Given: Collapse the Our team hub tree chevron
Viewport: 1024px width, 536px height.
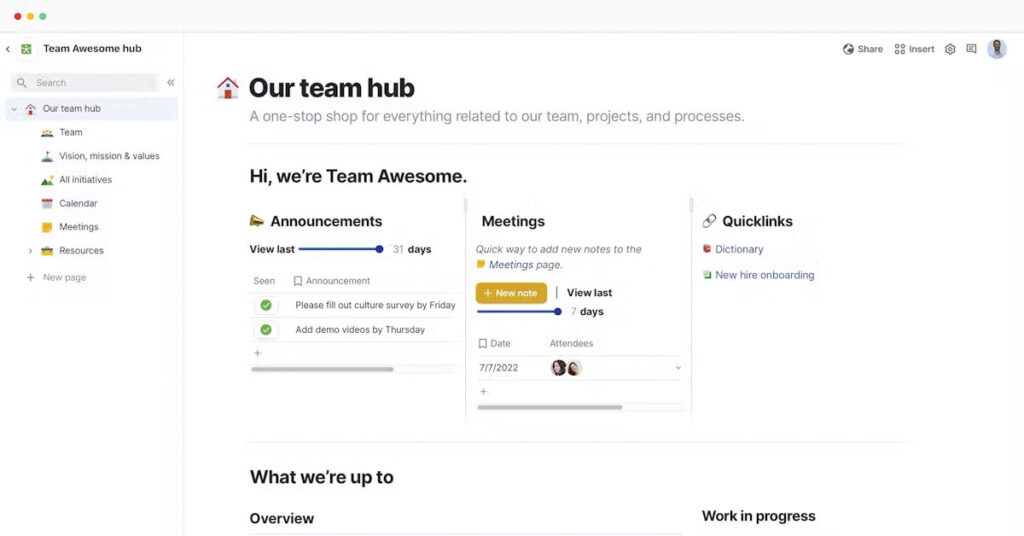Looking at the screenshot, I should [x=14, y=109].
